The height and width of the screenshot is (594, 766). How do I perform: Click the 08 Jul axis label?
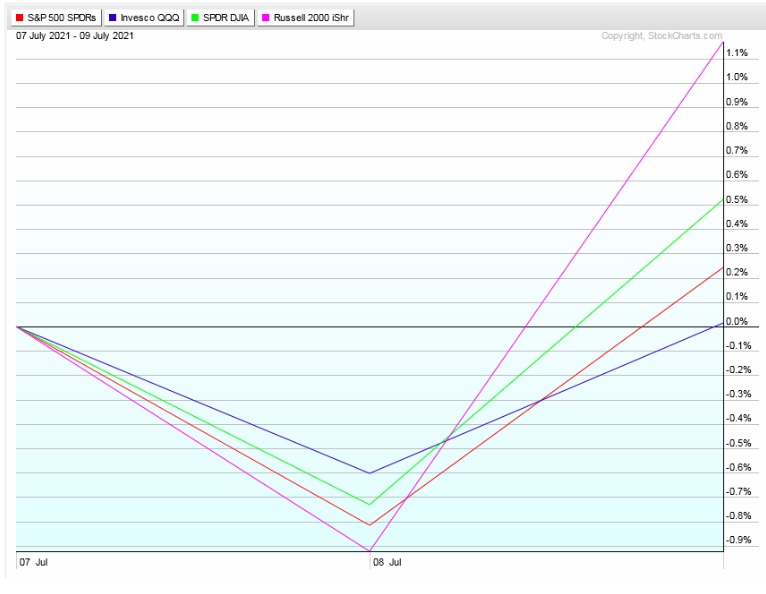(387, 562)
